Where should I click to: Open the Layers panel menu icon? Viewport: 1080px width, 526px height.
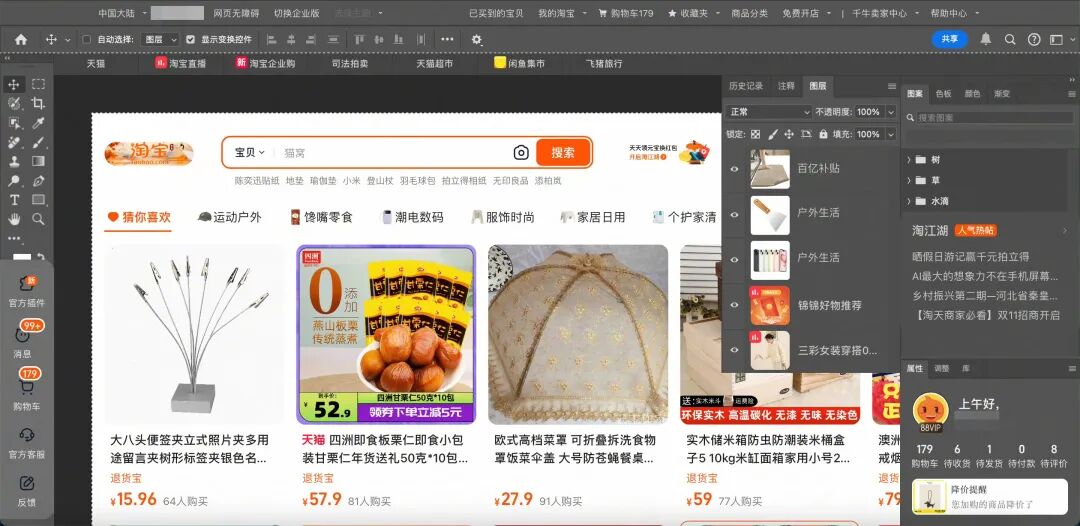coord(892,86)
